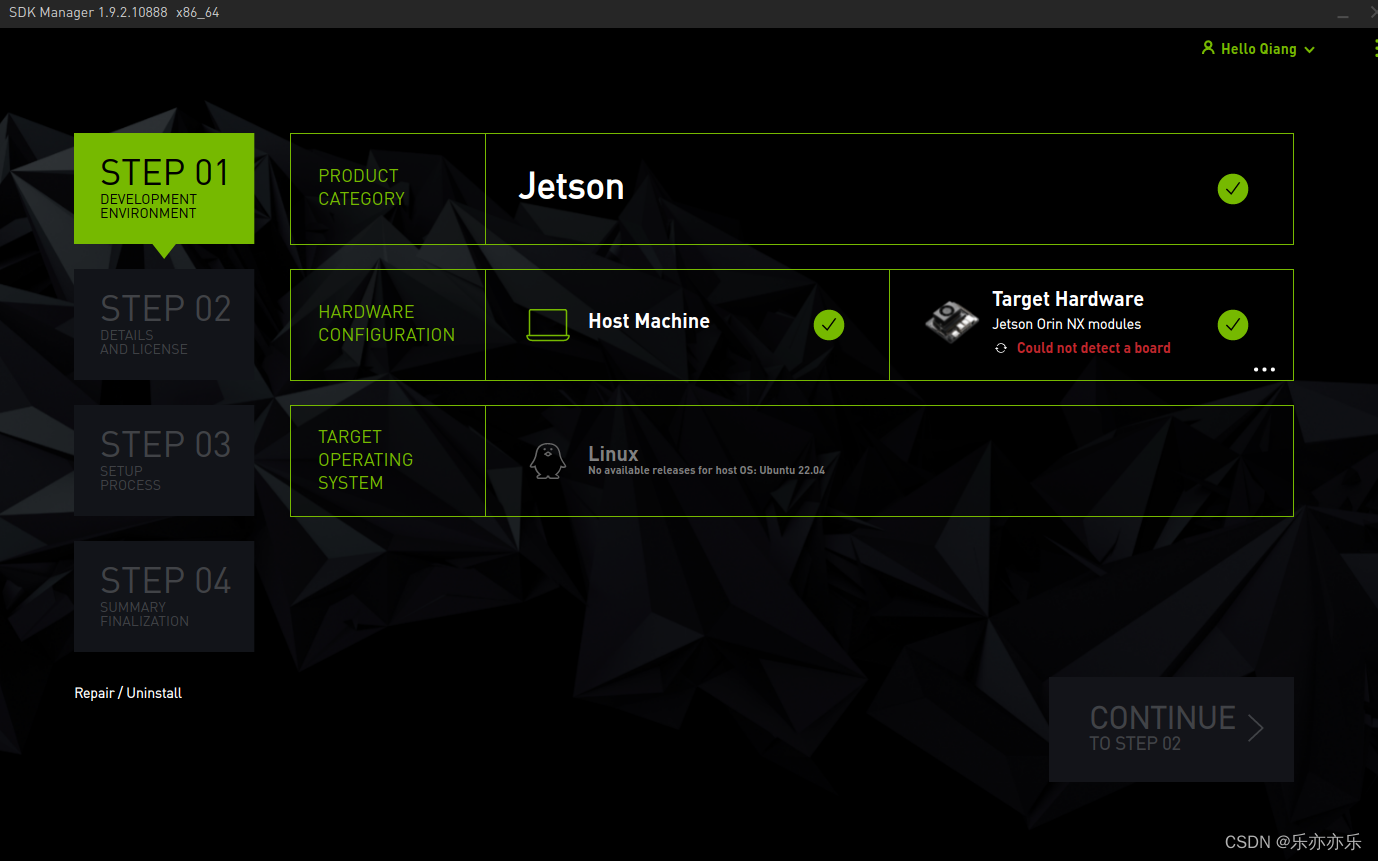The width and height of the screenshot is (1378, 861).
Task: Click the refresh icon to re-detect board
Action: (1000, 348)
